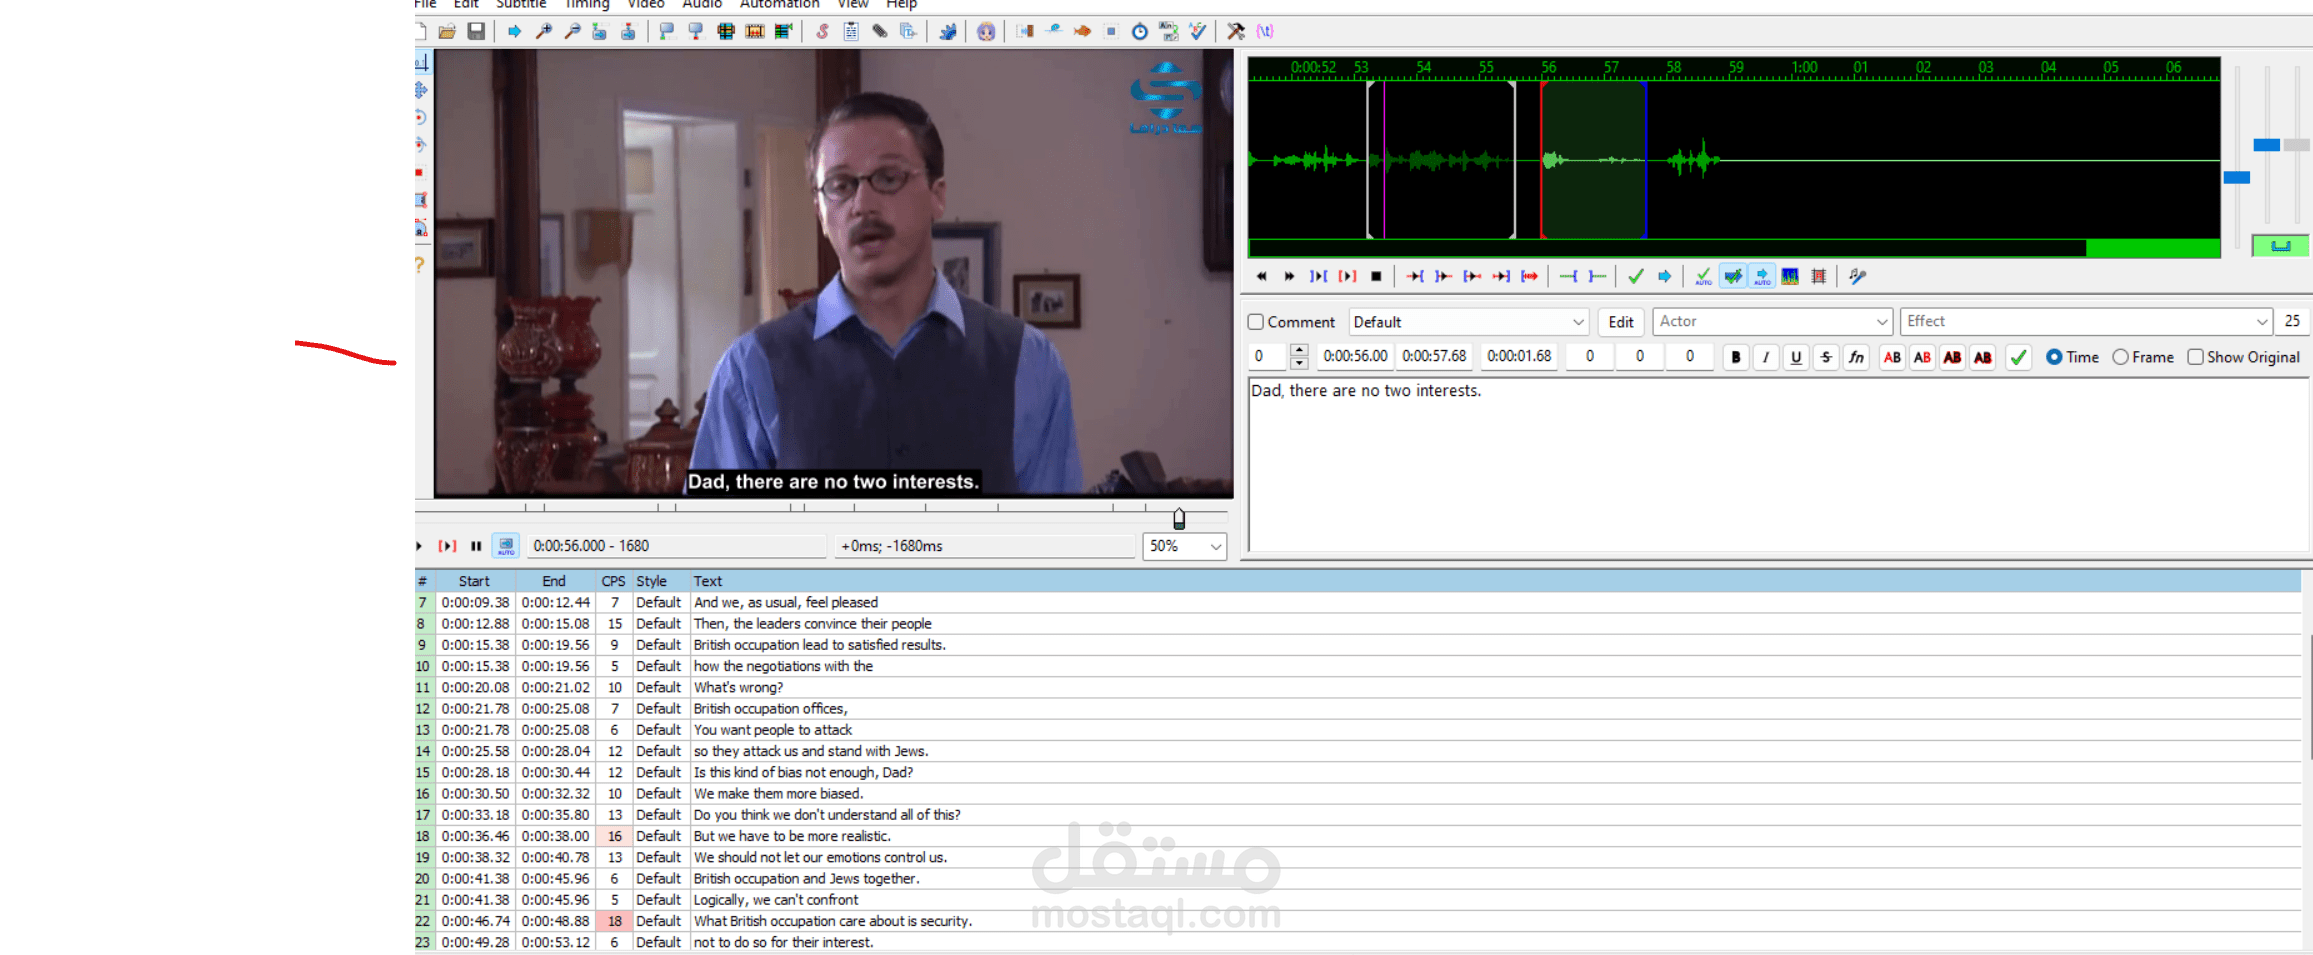The height and width of the screenshot is (955, 2313).
Task: Click the start time field 0:00:56.00
Action: pyautogui.click(x=1355, y=356)
